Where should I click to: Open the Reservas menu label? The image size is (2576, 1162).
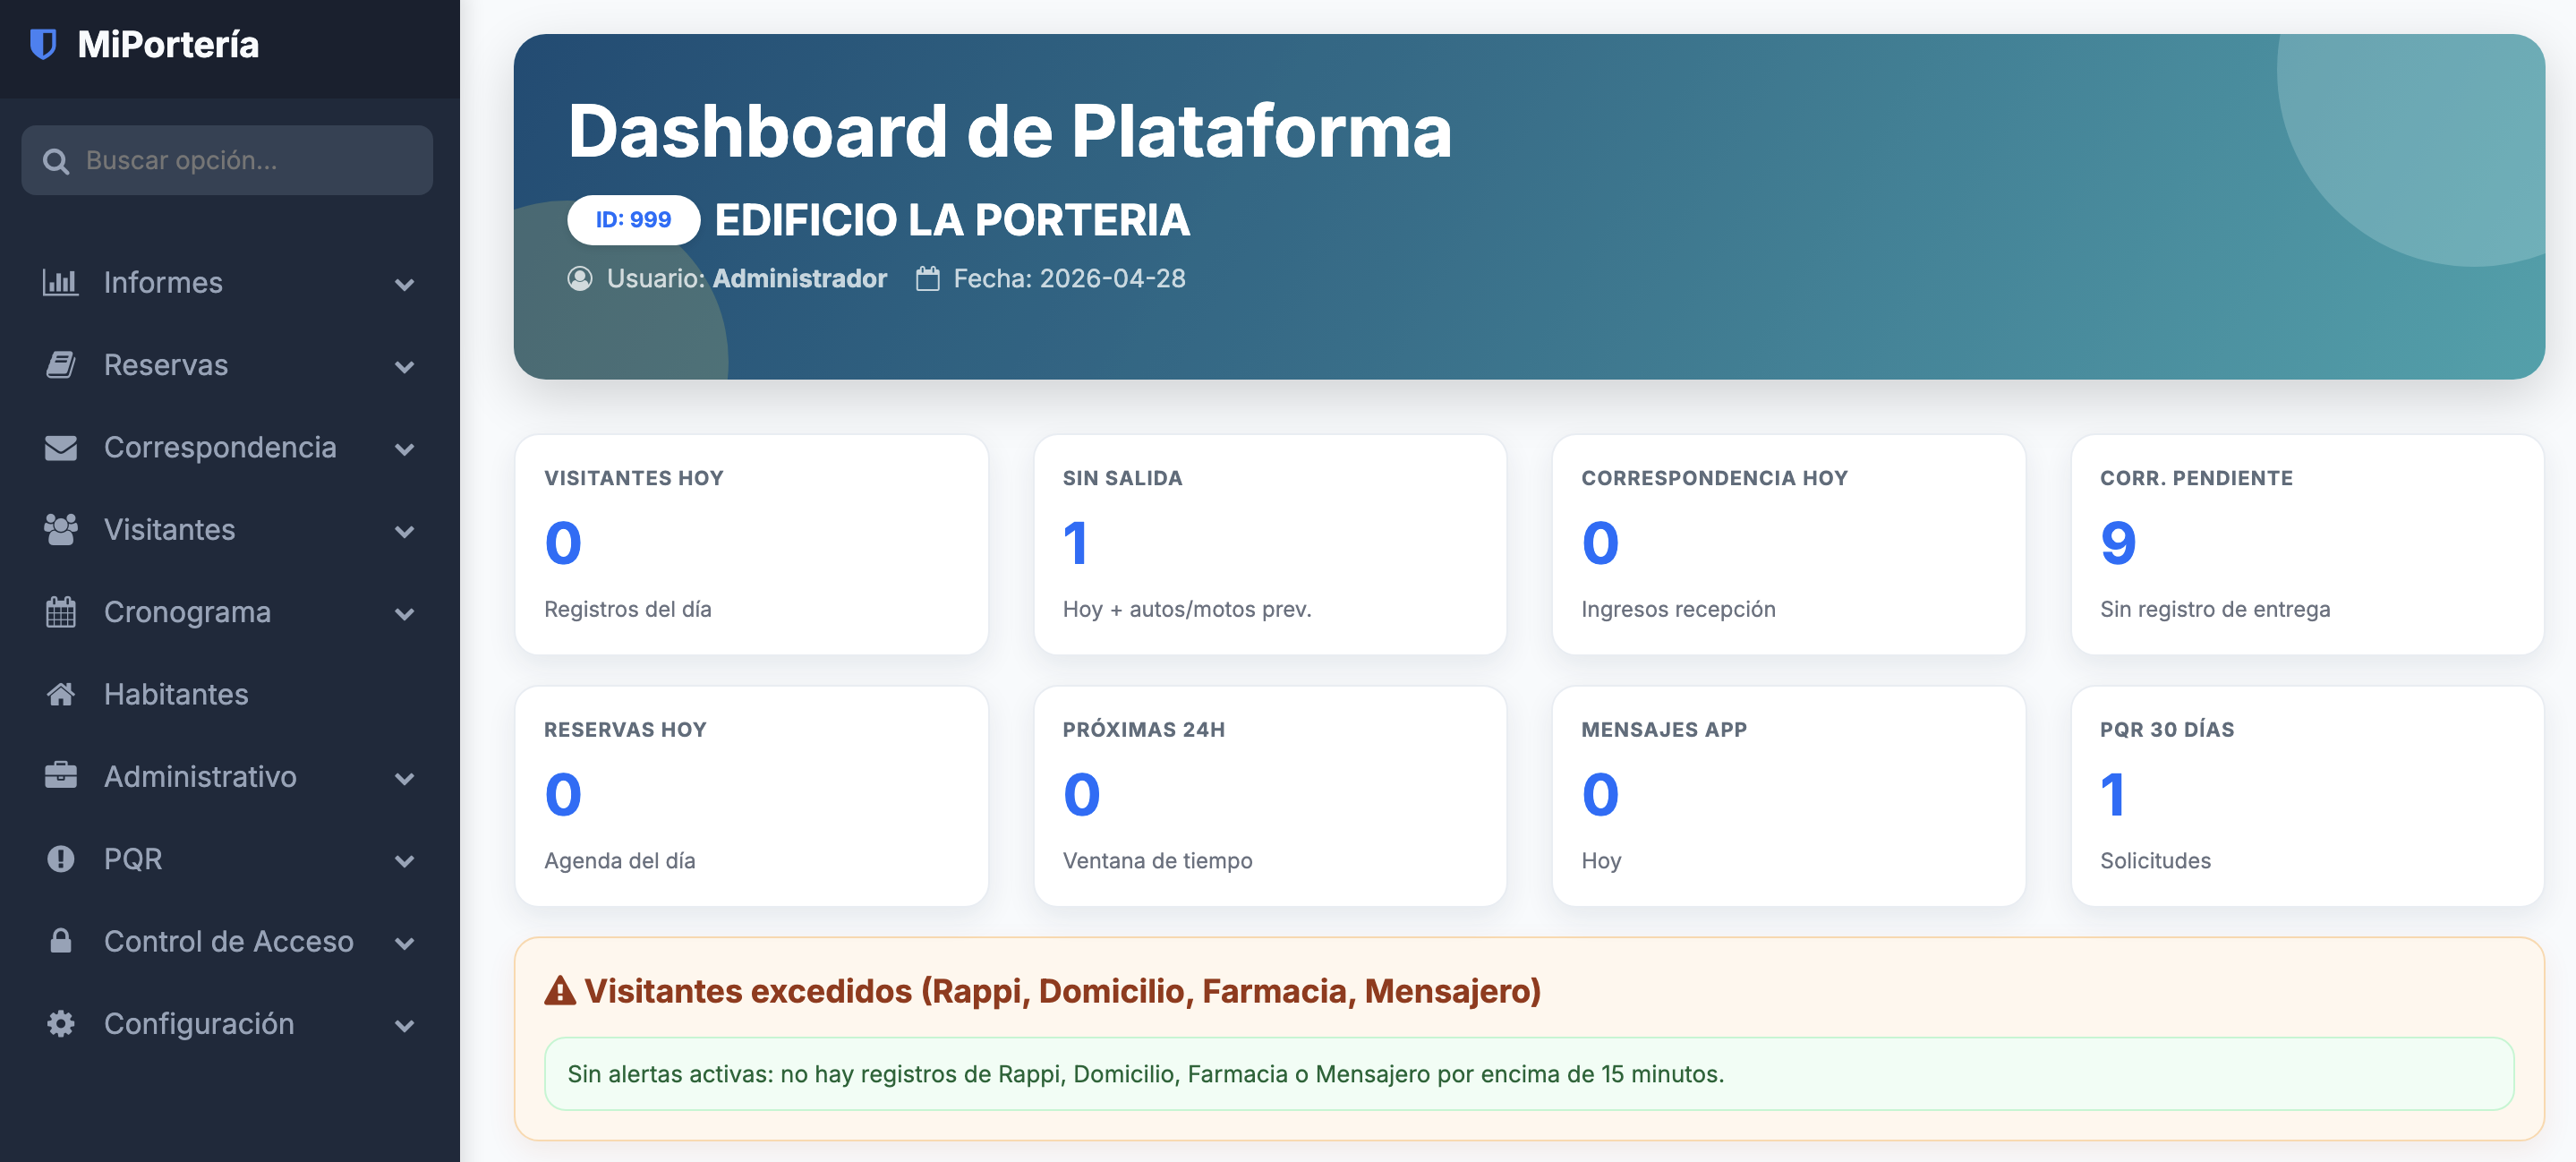(x=166, y=365)
